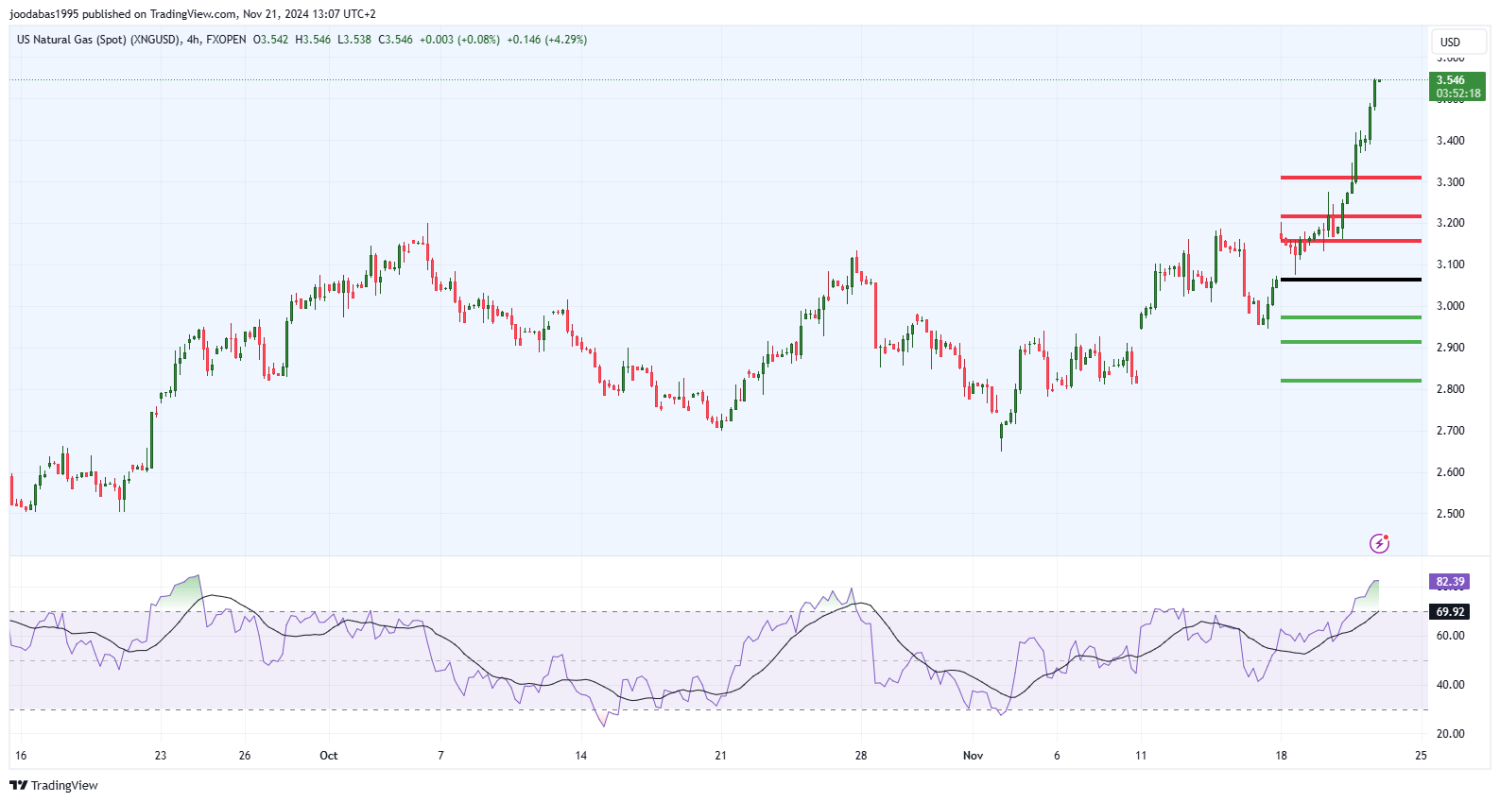Click the black 69.92 RSI average label

click(x=1450, y=610)
